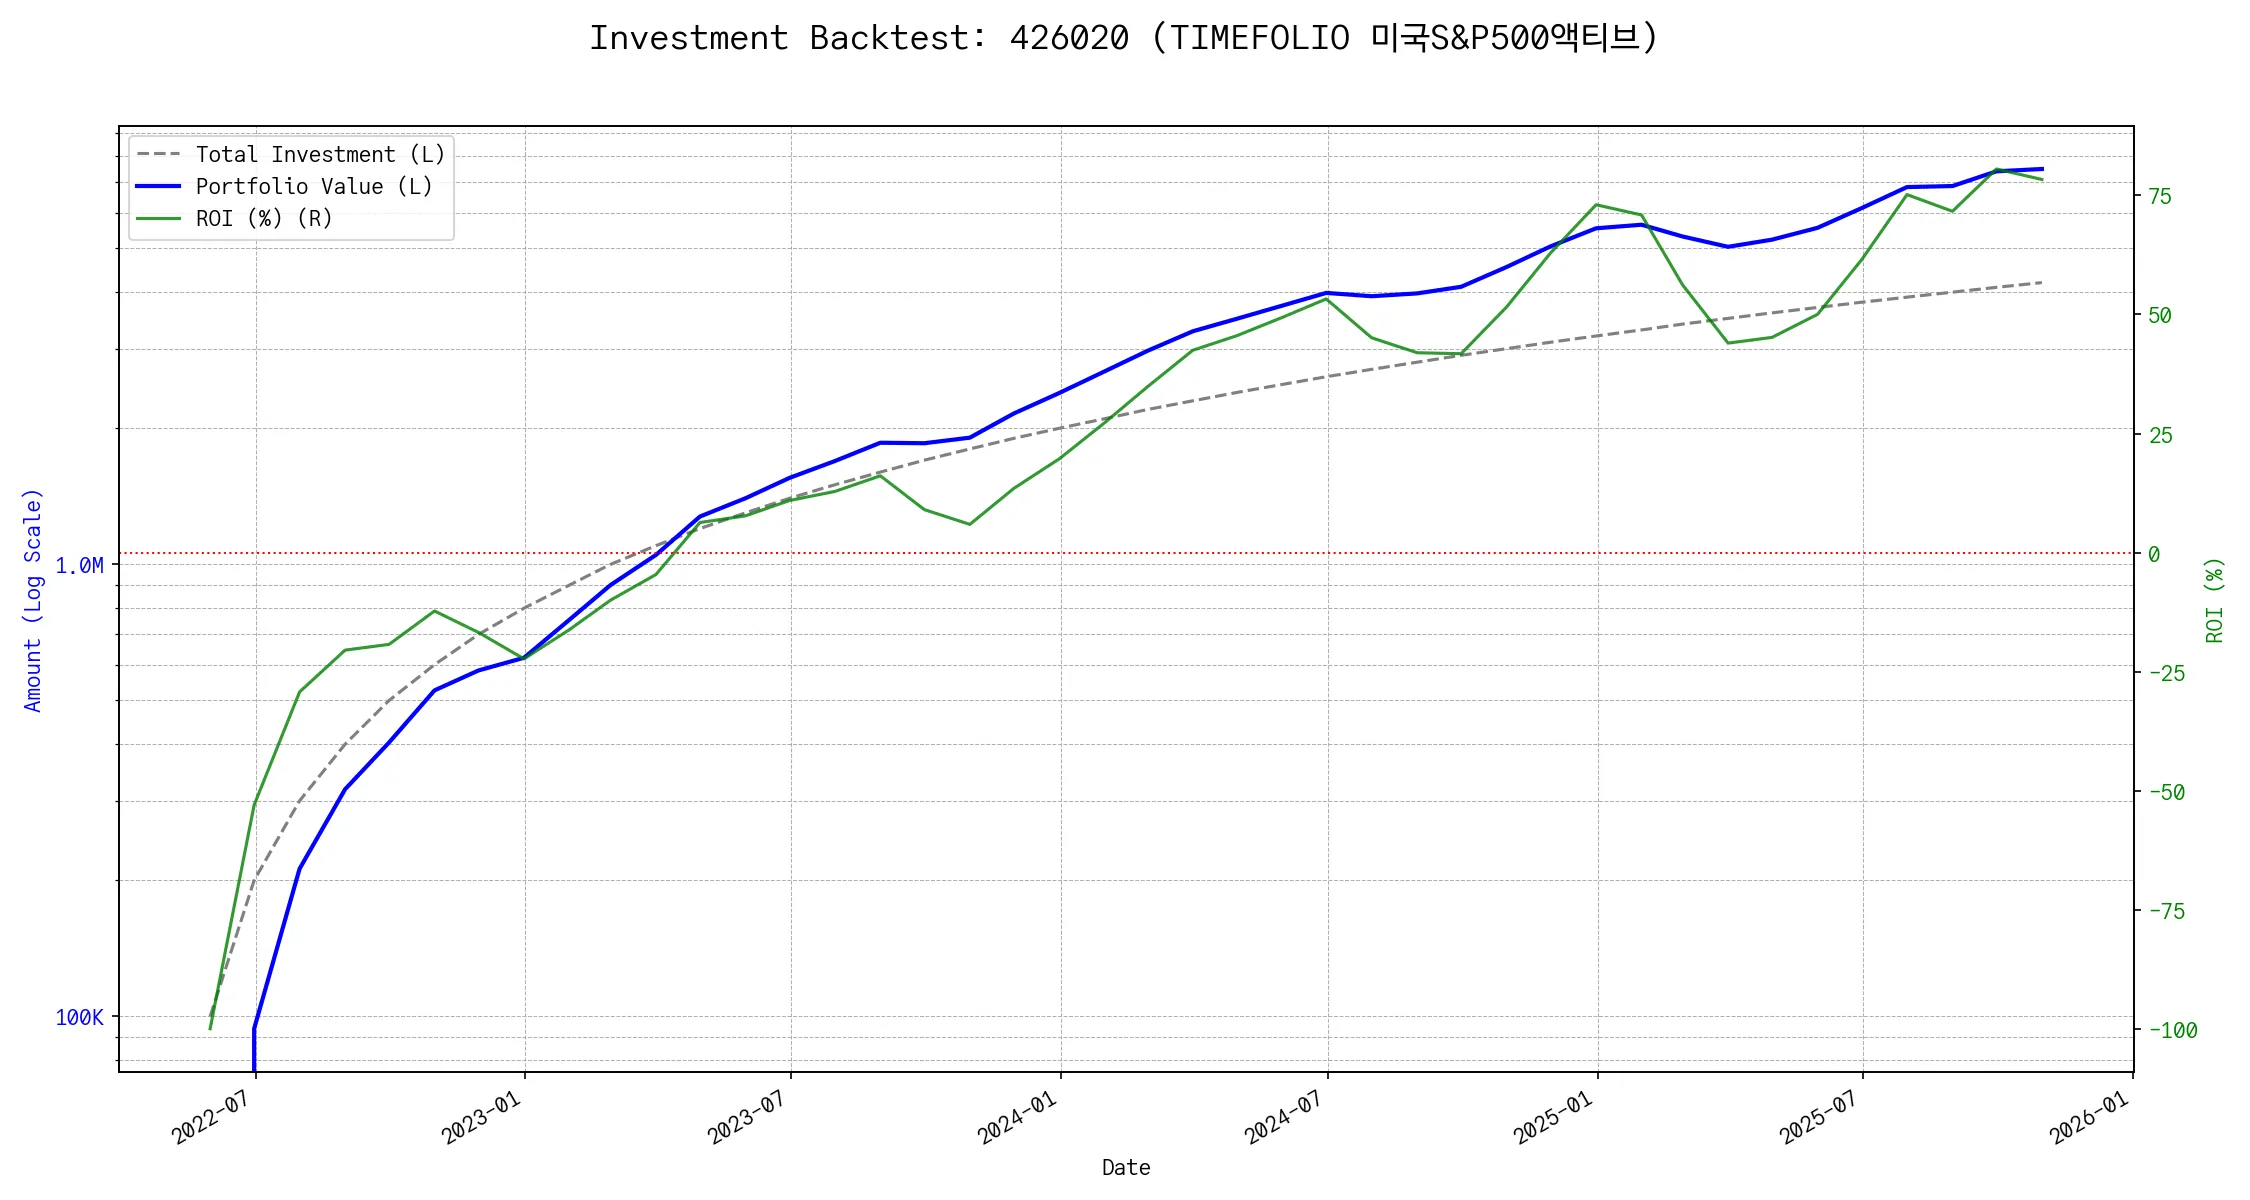Click the green legend line sample
Screen dimensions: 2250x1200
click(x=159, y=219)
